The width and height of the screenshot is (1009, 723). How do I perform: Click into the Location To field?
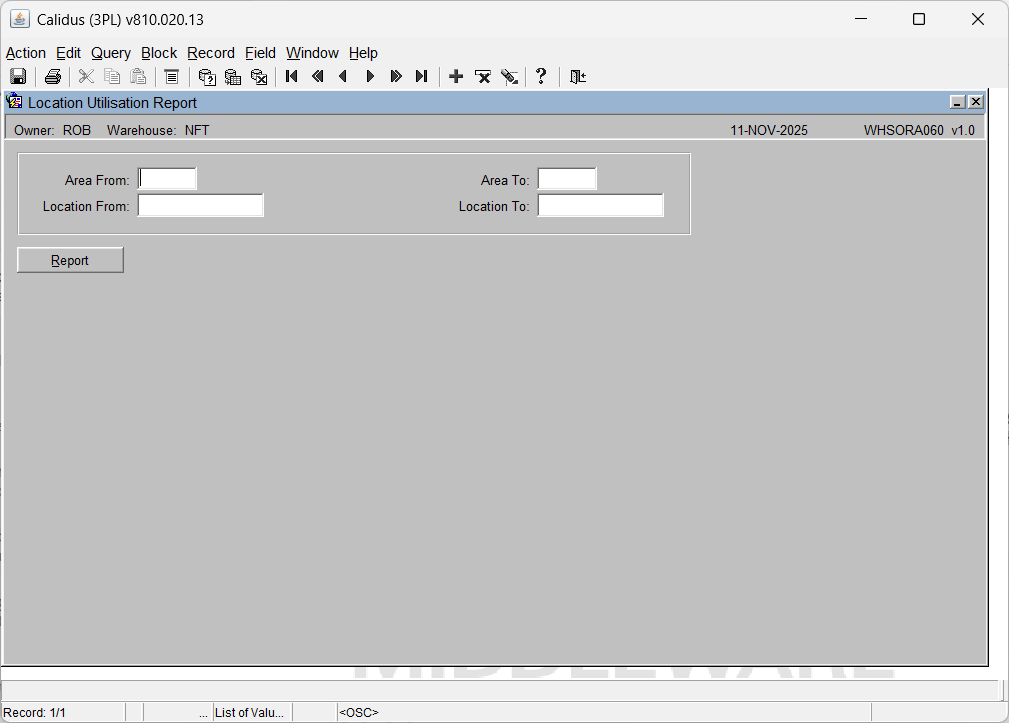(601, 206)
